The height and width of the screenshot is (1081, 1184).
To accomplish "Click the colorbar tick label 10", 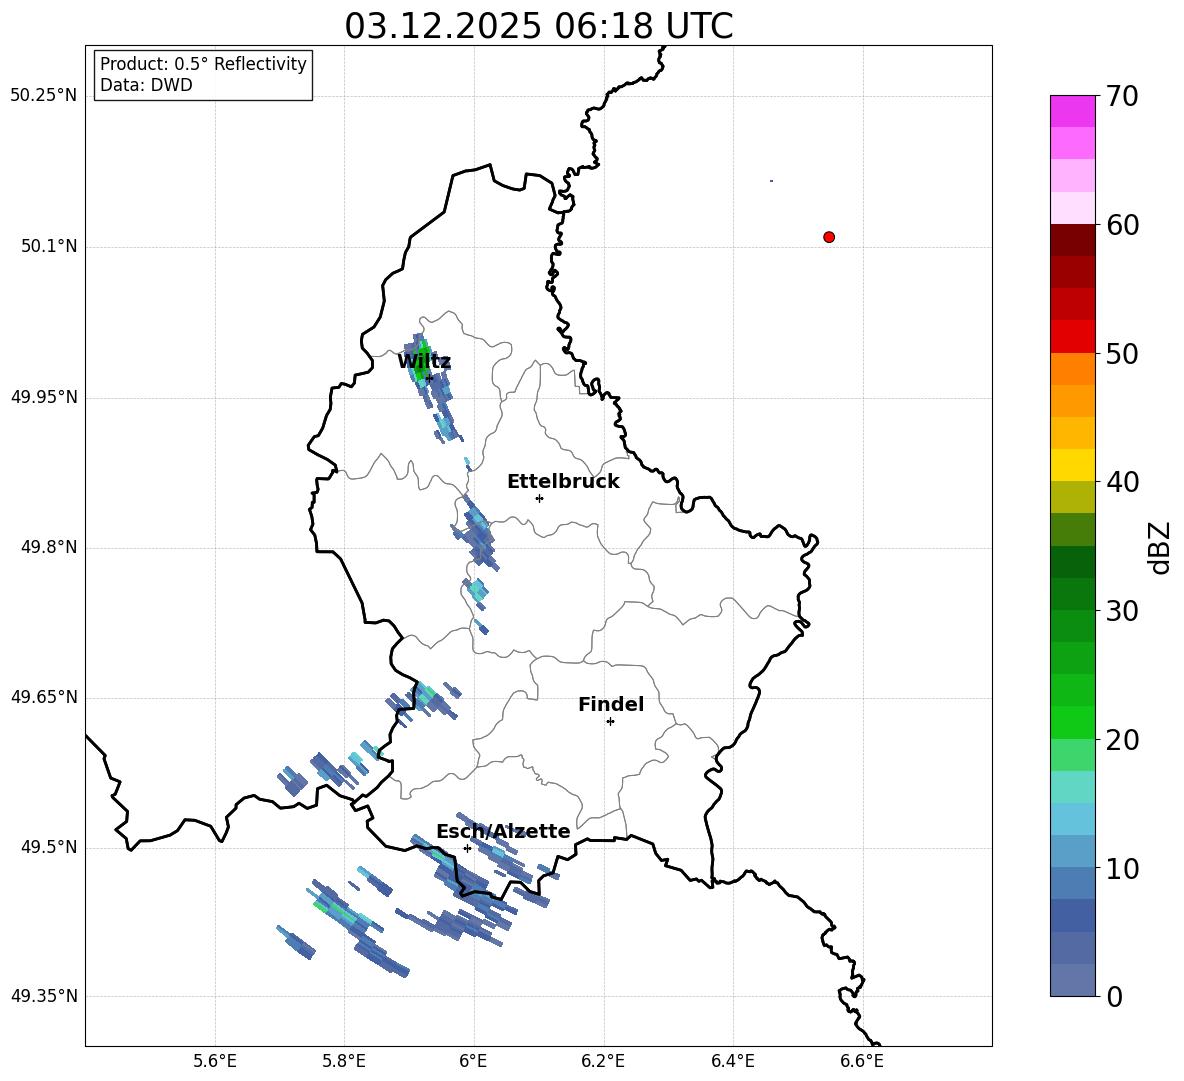I will click(x=1122, y=868).
